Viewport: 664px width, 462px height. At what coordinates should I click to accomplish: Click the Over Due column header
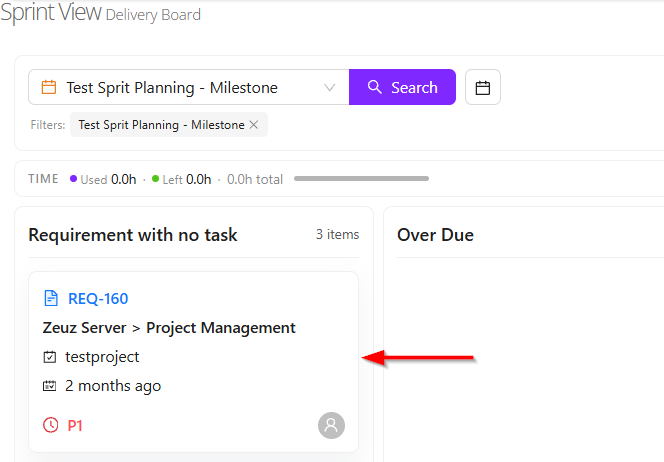tap(435, 235)
